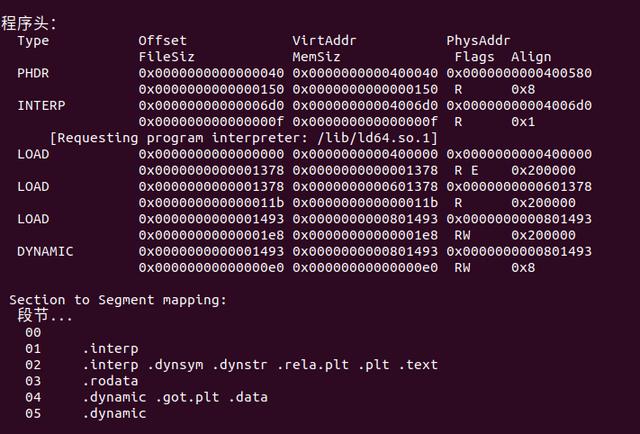Select the PhysAddr column header
This screenshot has width=640, height=434.
click(x=478, y=41)
